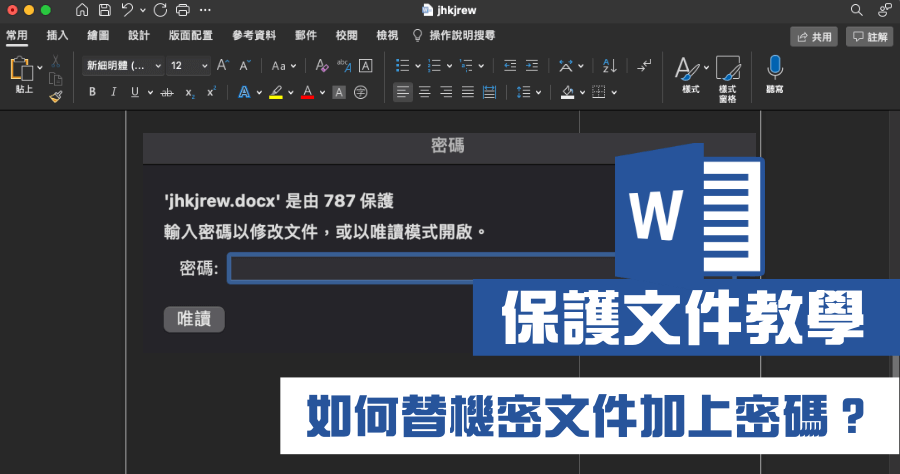Screen dimensions: 900x474
Task: Align text right
Action: click(447, 92)
